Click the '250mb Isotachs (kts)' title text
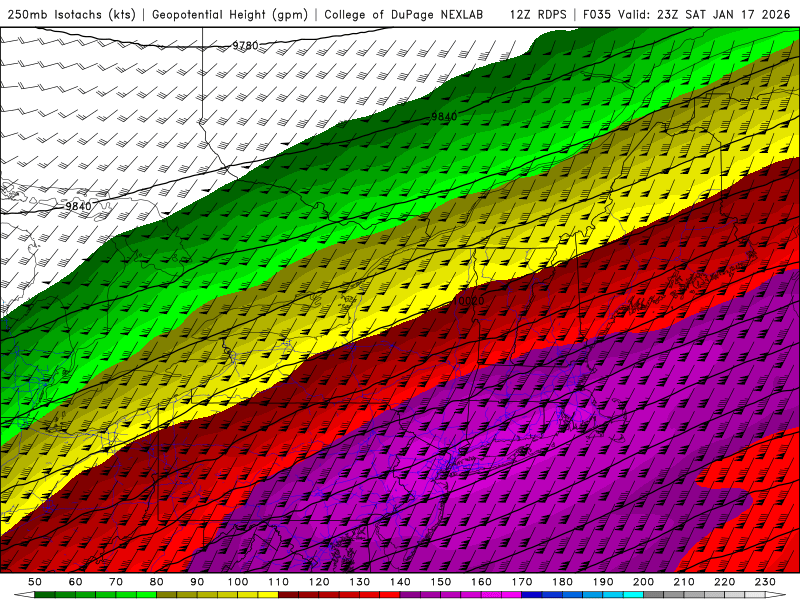This screenshot has height=600, width=800. pyautogui.click(x=71, y=14)
